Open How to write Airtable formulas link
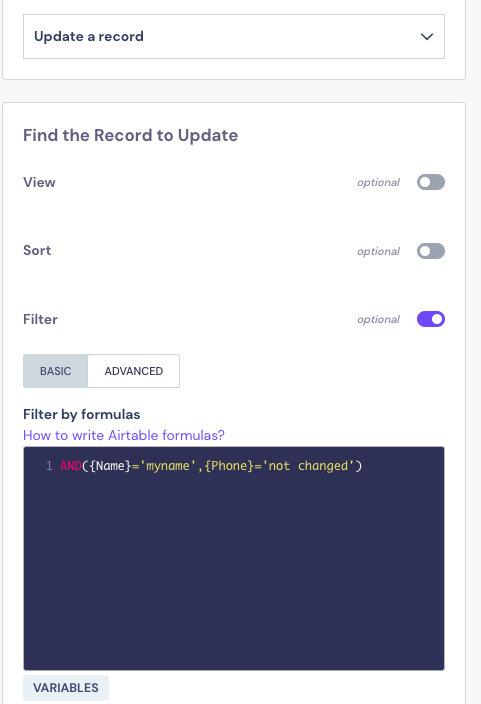This screenshot has width=481, height=704. [124, 435]
